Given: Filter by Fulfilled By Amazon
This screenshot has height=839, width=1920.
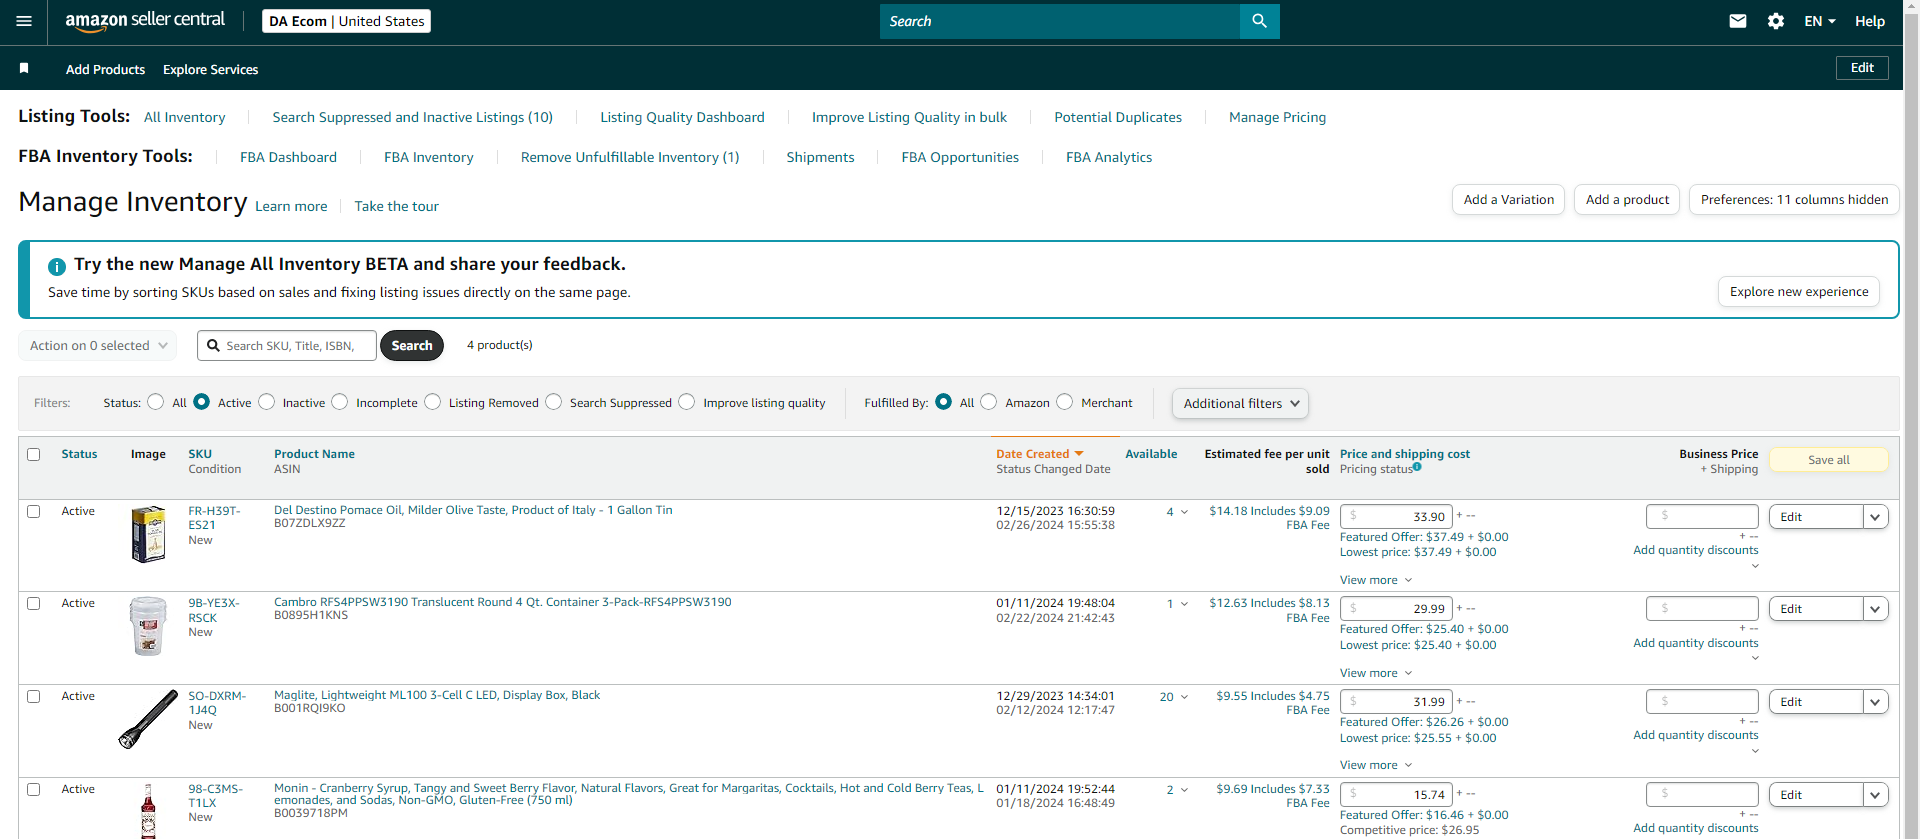Looking at the screenshot, I should [x=988, y=402].
